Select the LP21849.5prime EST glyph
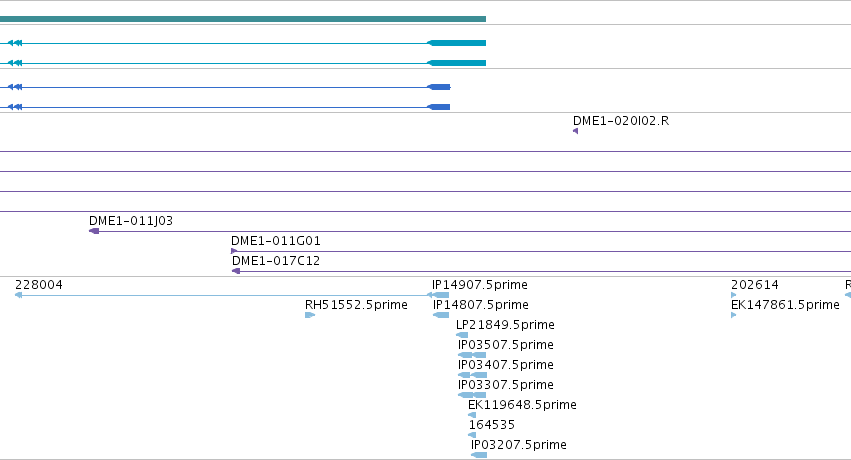 [x=462, y=335]
